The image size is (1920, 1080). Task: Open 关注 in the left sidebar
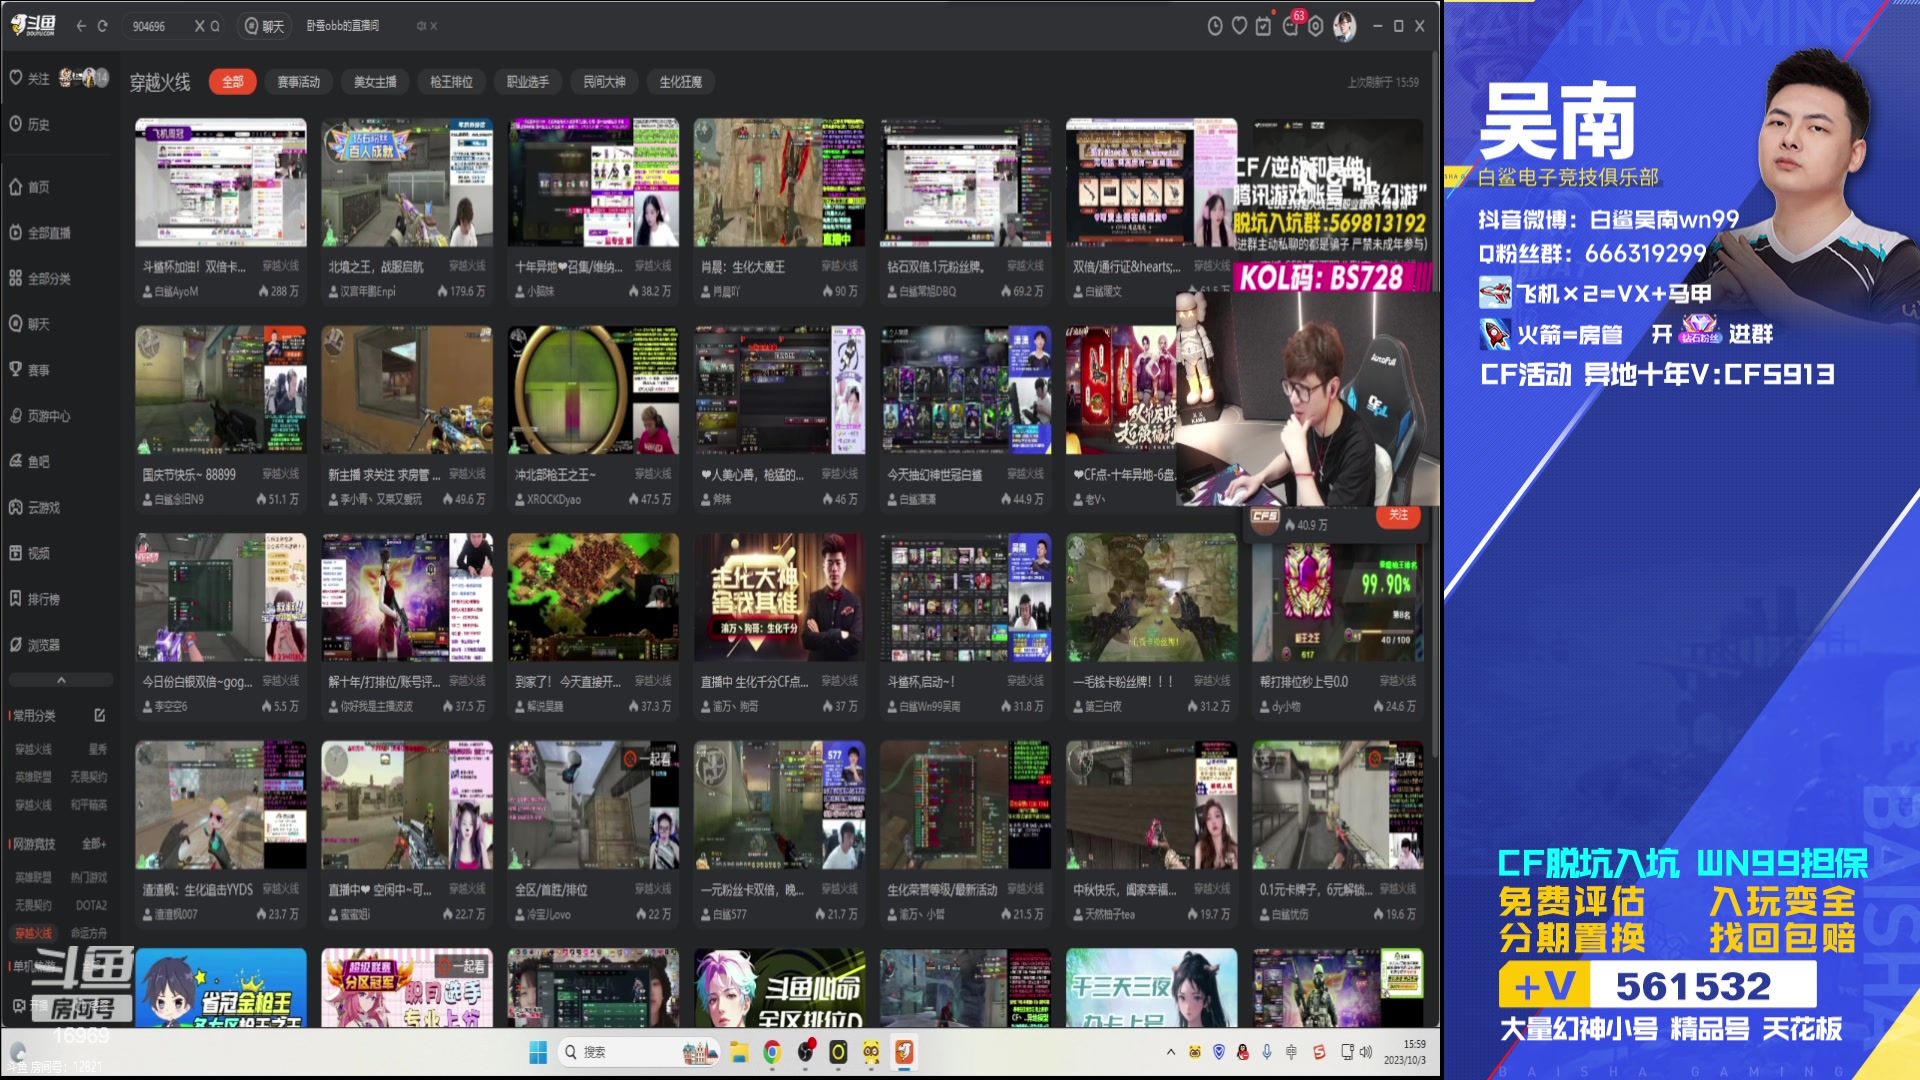29,78
